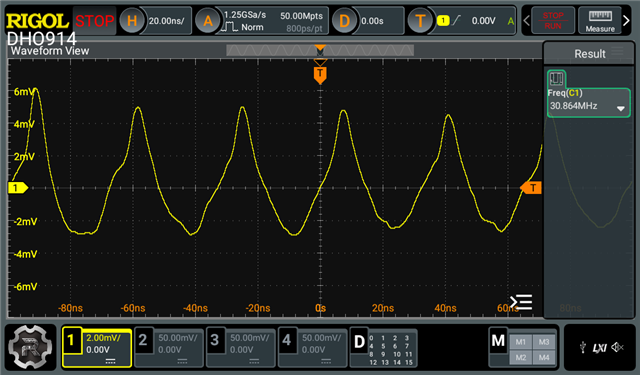
Task: Open the Trigger (T) settings menu
Action: tap(420, 20)
